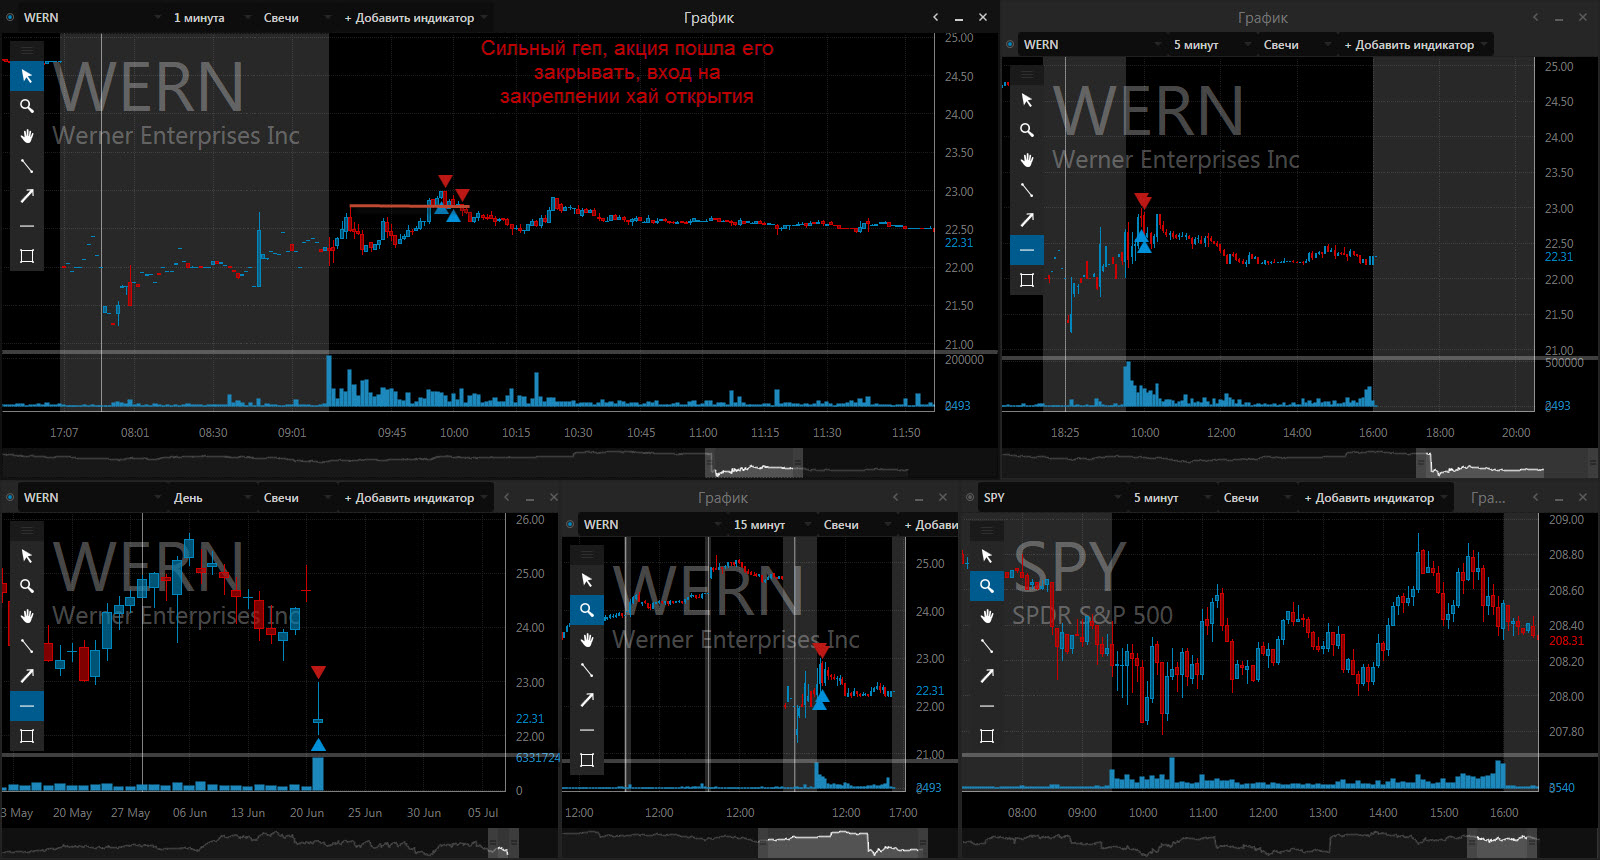The height and width of the screenshot is (860, 1600).
Task: Choose the hand pan tool in WERN daily chart
Action: [x=27, y=616]
